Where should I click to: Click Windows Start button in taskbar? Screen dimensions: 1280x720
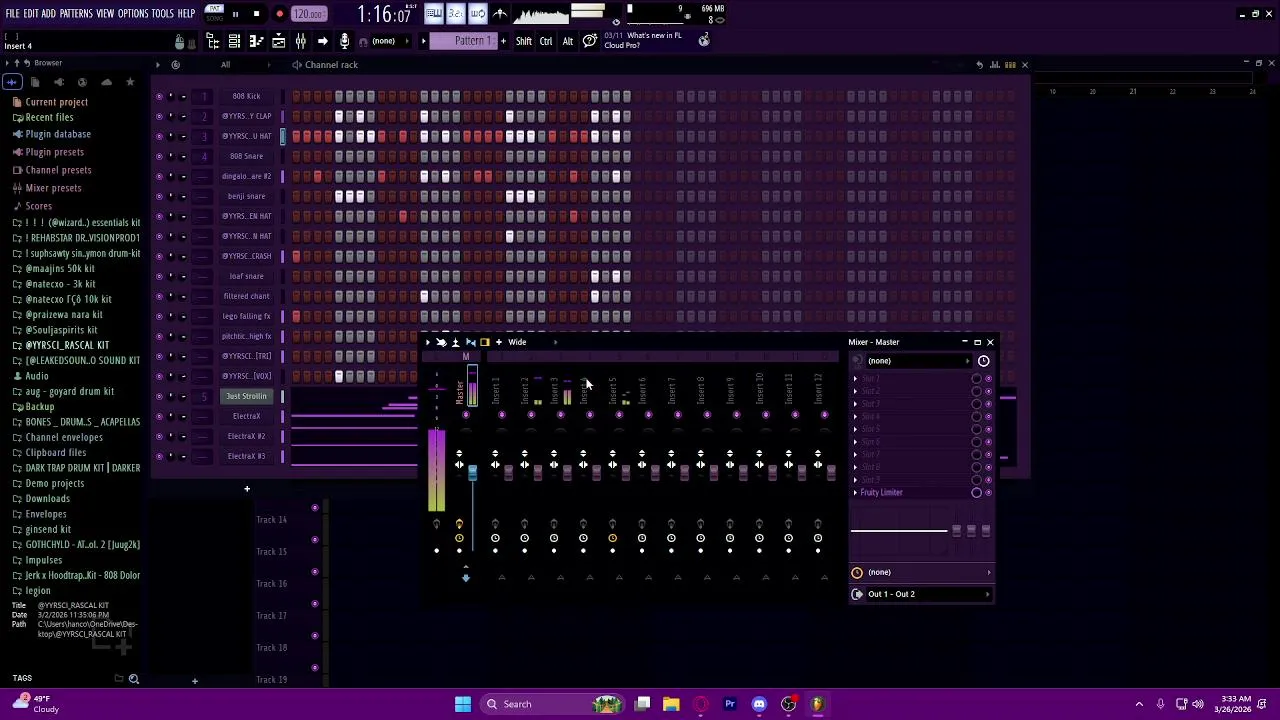pos(462,704)
